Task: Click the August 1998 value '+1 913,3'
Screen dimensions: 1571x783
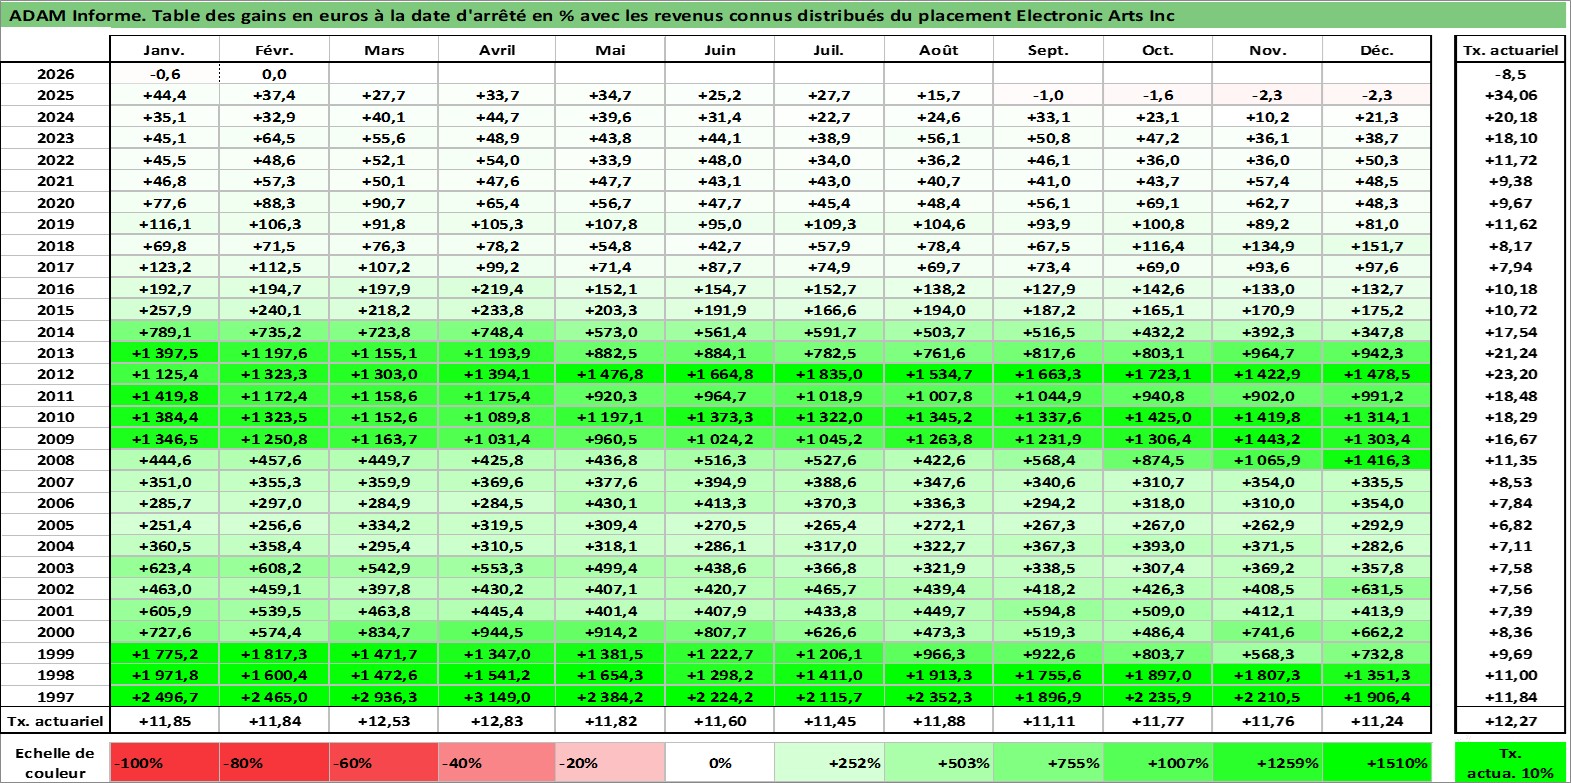Action: (x=938, y=675)
